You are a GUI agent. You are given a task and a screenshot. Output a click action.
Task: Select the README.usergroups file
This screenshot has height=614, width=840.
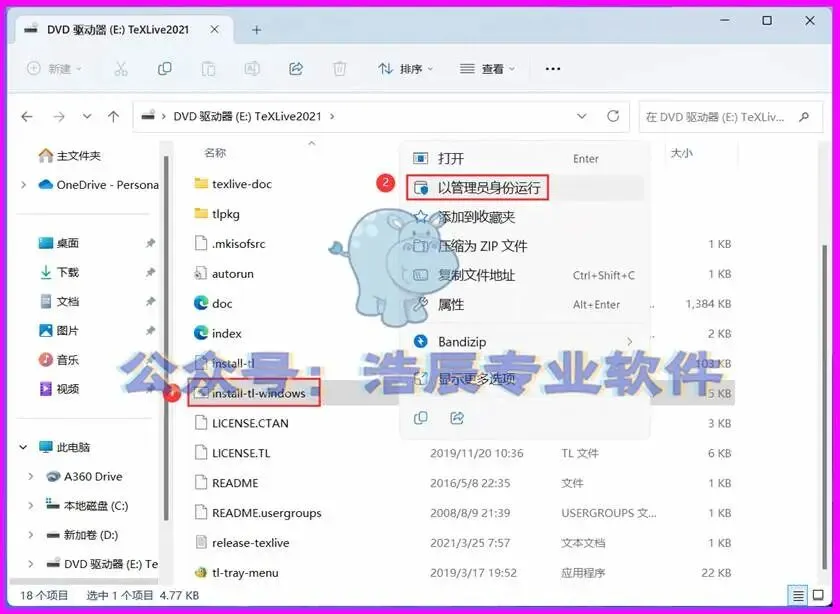click(x=258, y=513)
